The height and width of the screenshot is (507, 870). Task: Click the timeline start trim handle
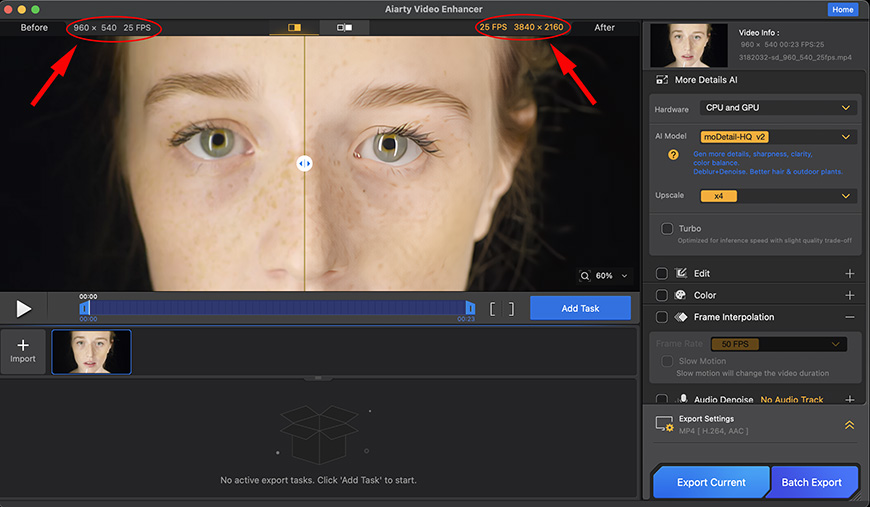(84, 308)
